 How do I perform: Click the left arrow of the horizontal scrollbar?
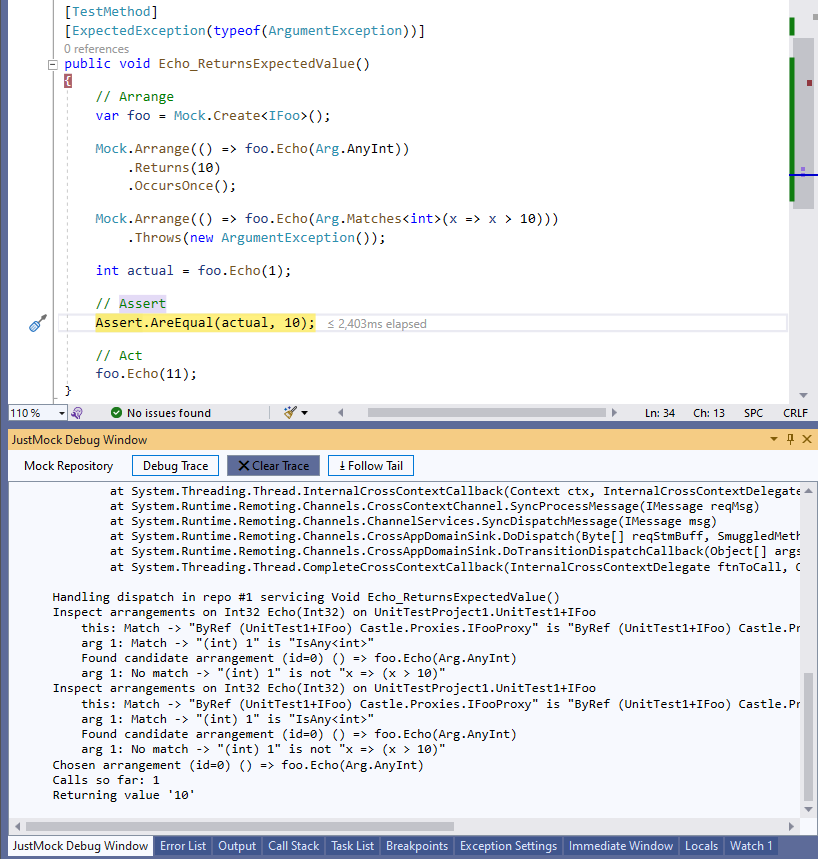coord(340,412)
